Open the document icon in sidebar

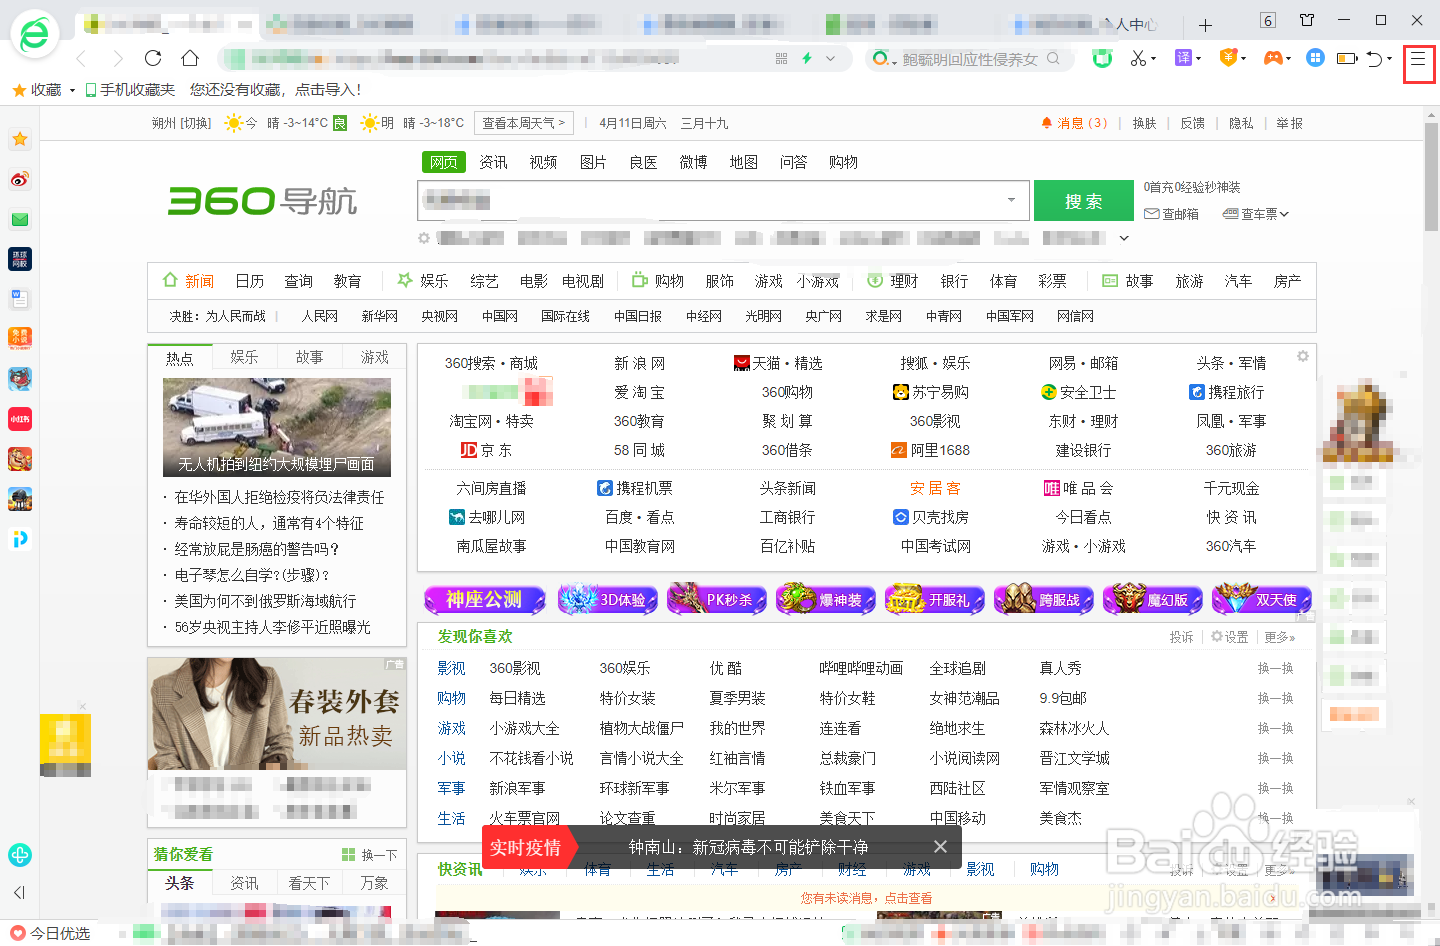[20, 299]
